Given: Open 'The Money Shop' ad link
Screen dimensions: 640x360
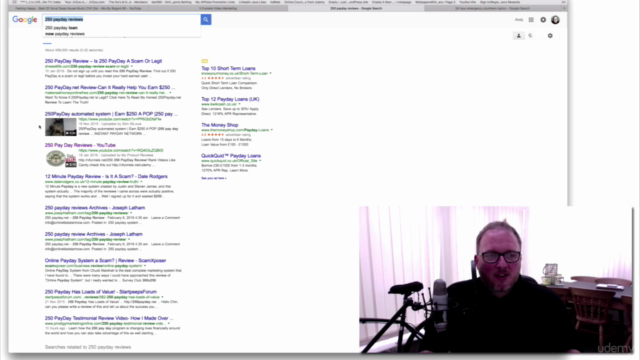Looking at the screenshot, I should click(220, 125).
